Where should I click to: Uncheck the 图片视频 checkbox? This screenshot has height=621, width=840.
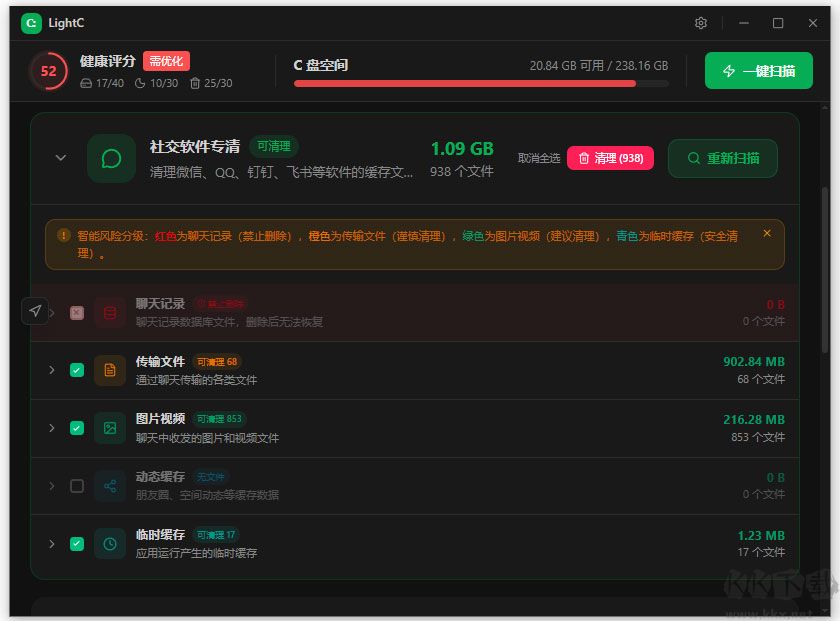click(77, 428)
